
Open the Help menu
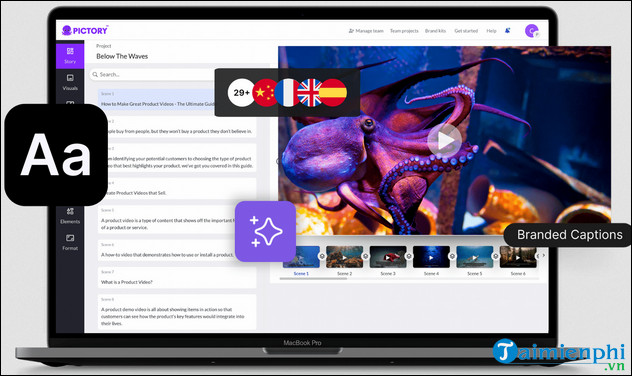click(x=491, y=31)
